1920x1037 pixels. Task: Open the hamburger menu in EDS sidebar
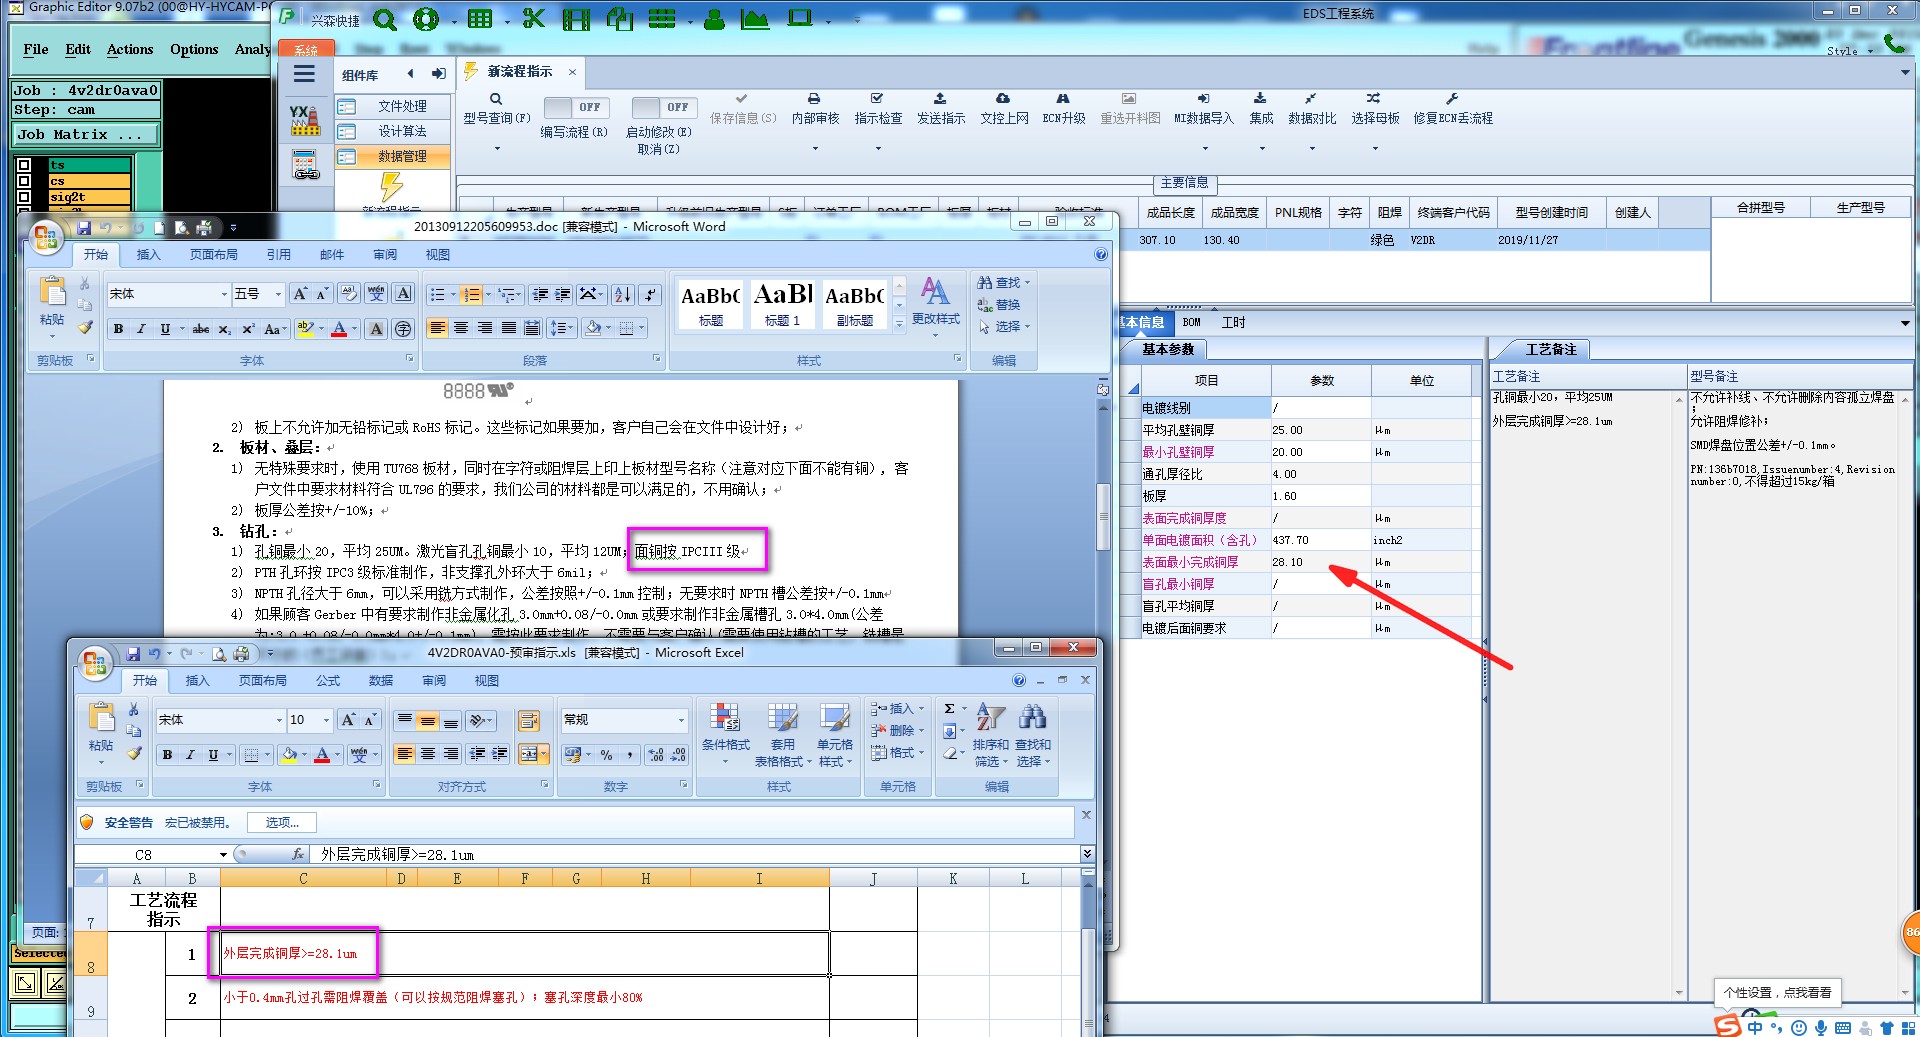(x=304, y=74)
